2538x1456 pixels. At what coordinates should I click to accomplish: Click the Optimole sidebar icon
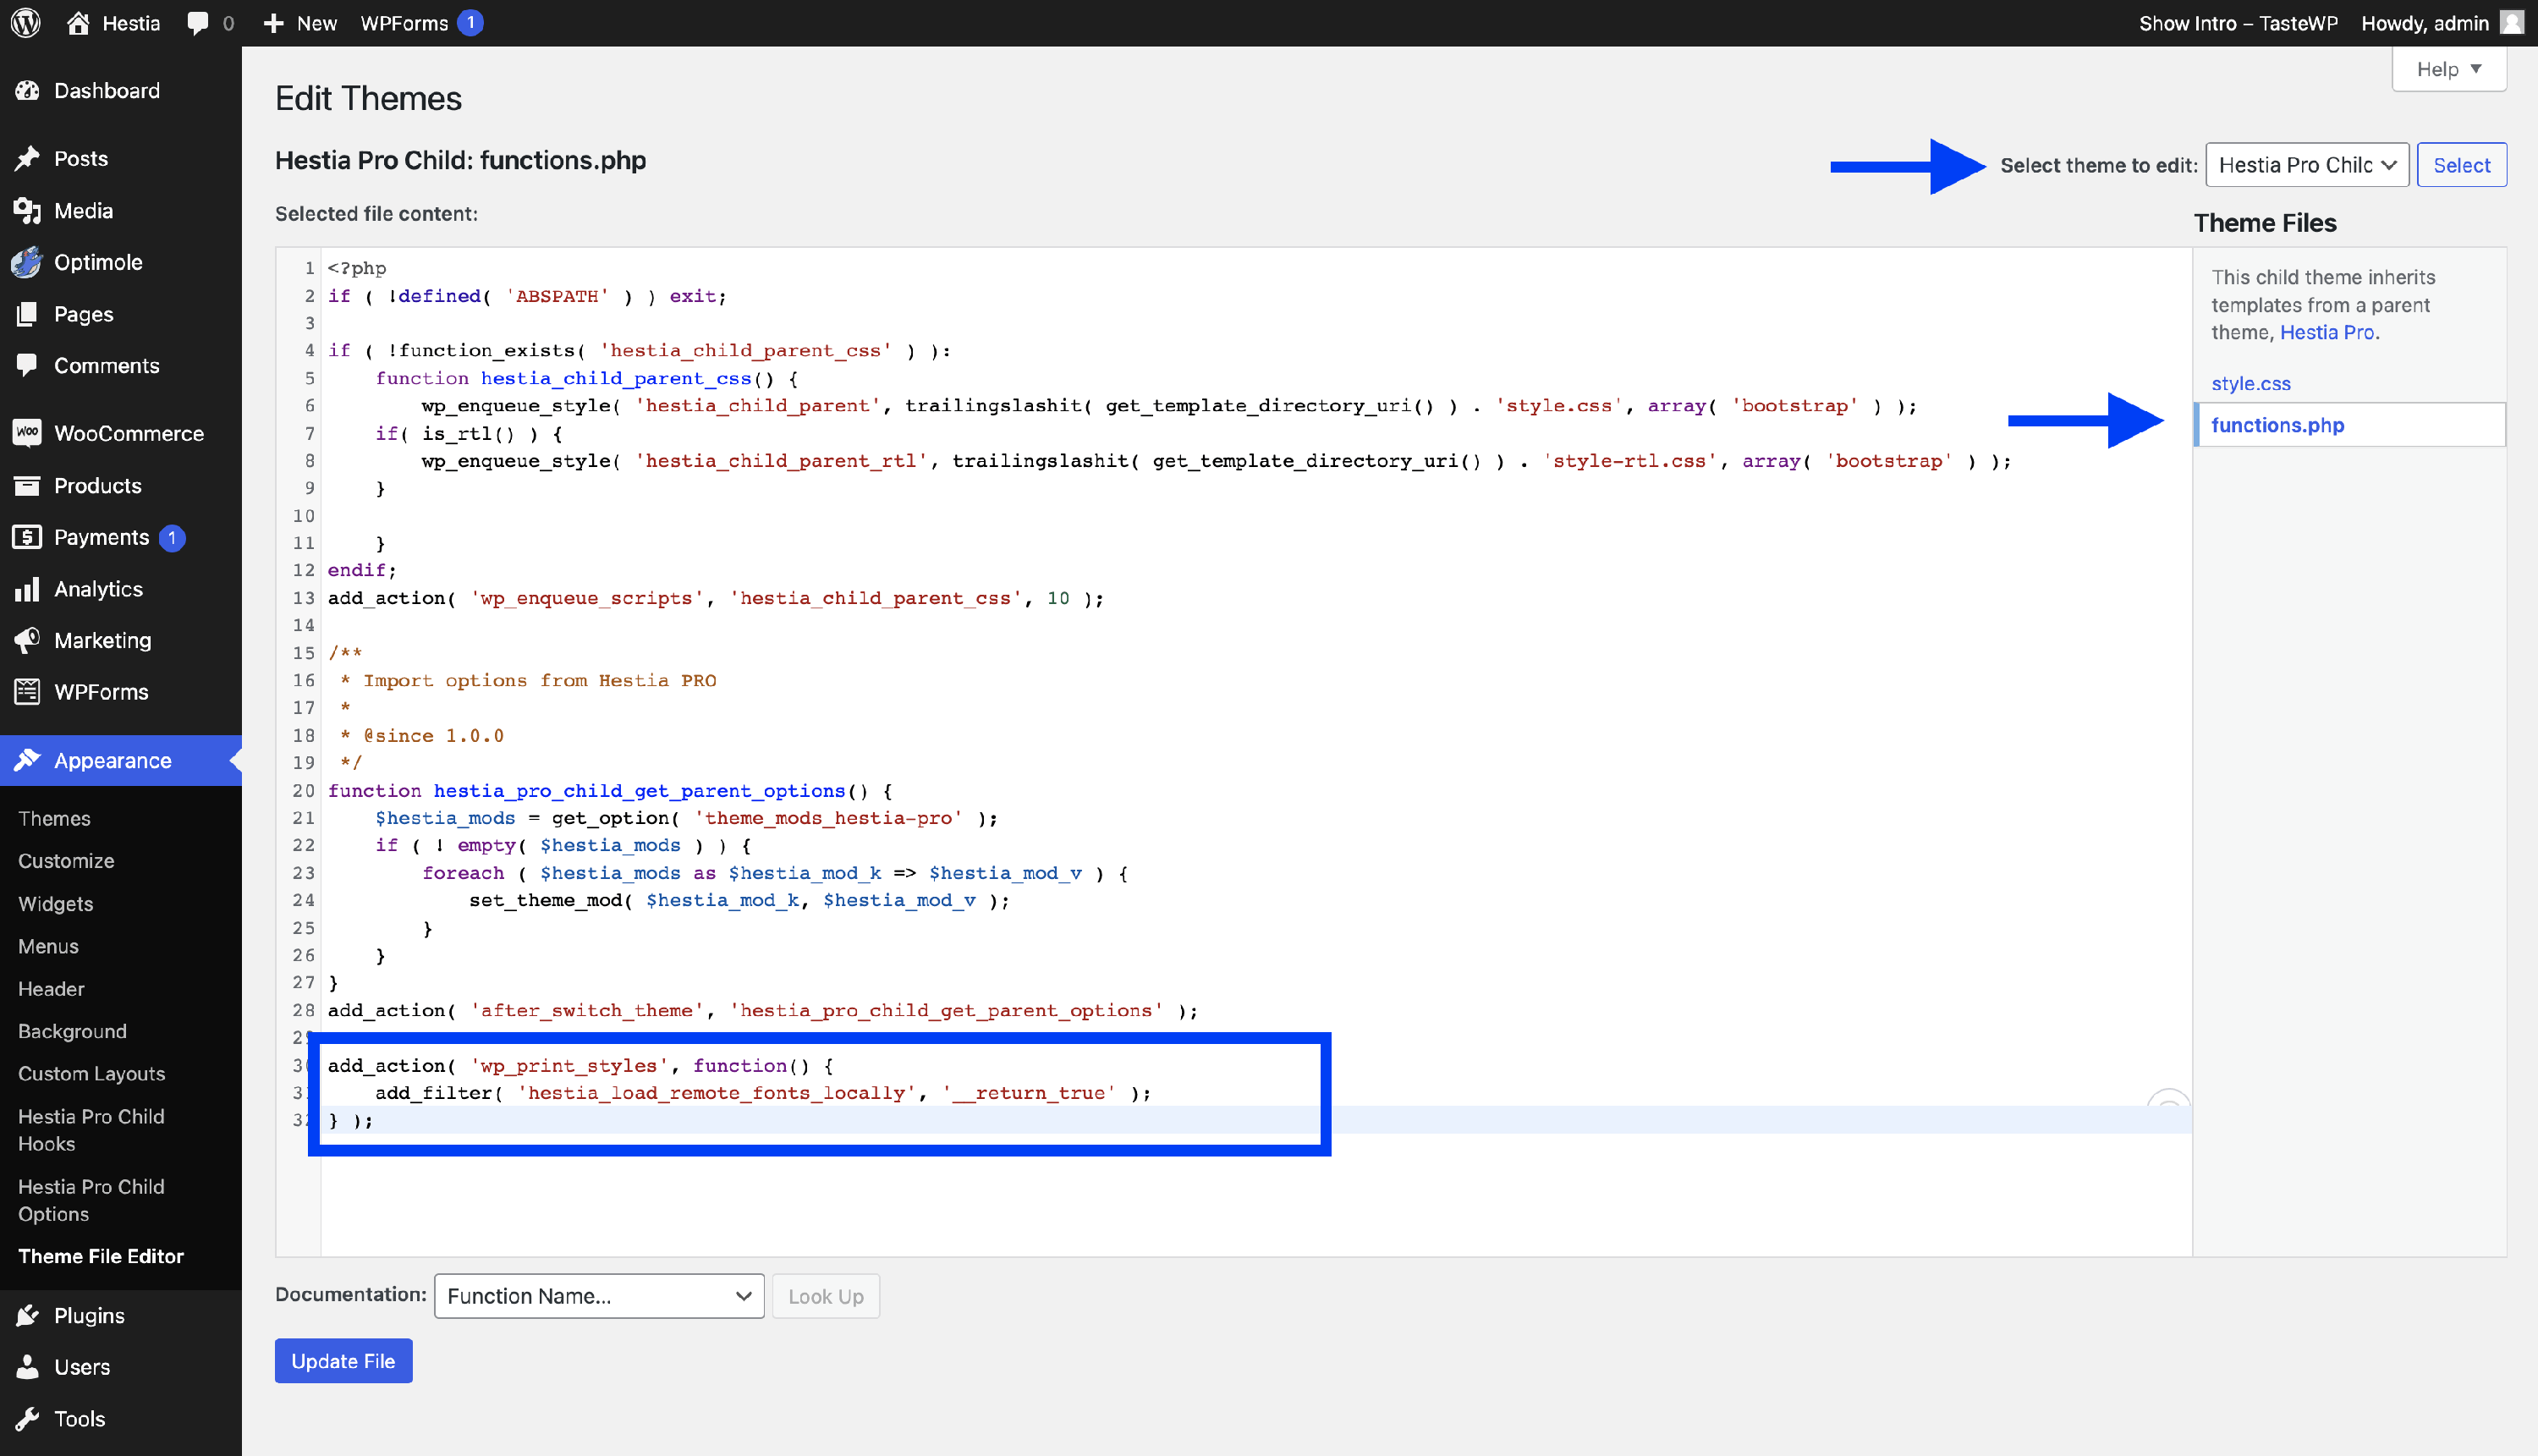click(27, 262)
